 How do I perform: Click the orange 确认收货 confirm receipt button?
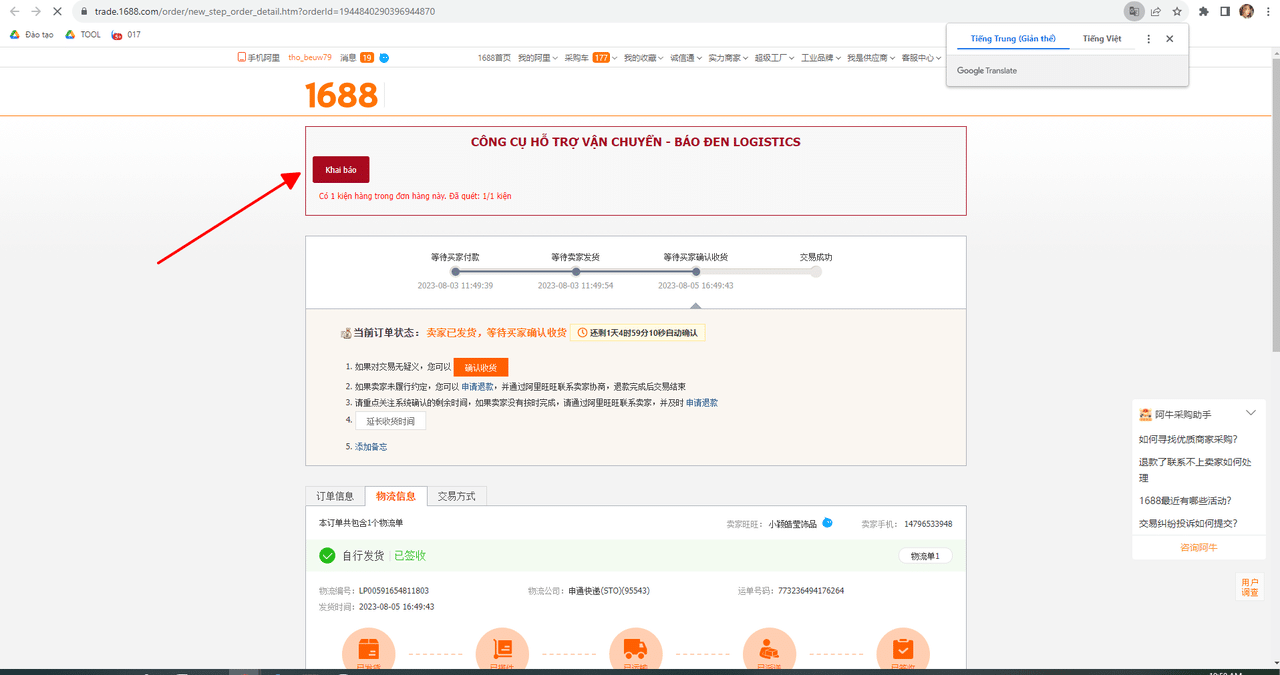481,368
